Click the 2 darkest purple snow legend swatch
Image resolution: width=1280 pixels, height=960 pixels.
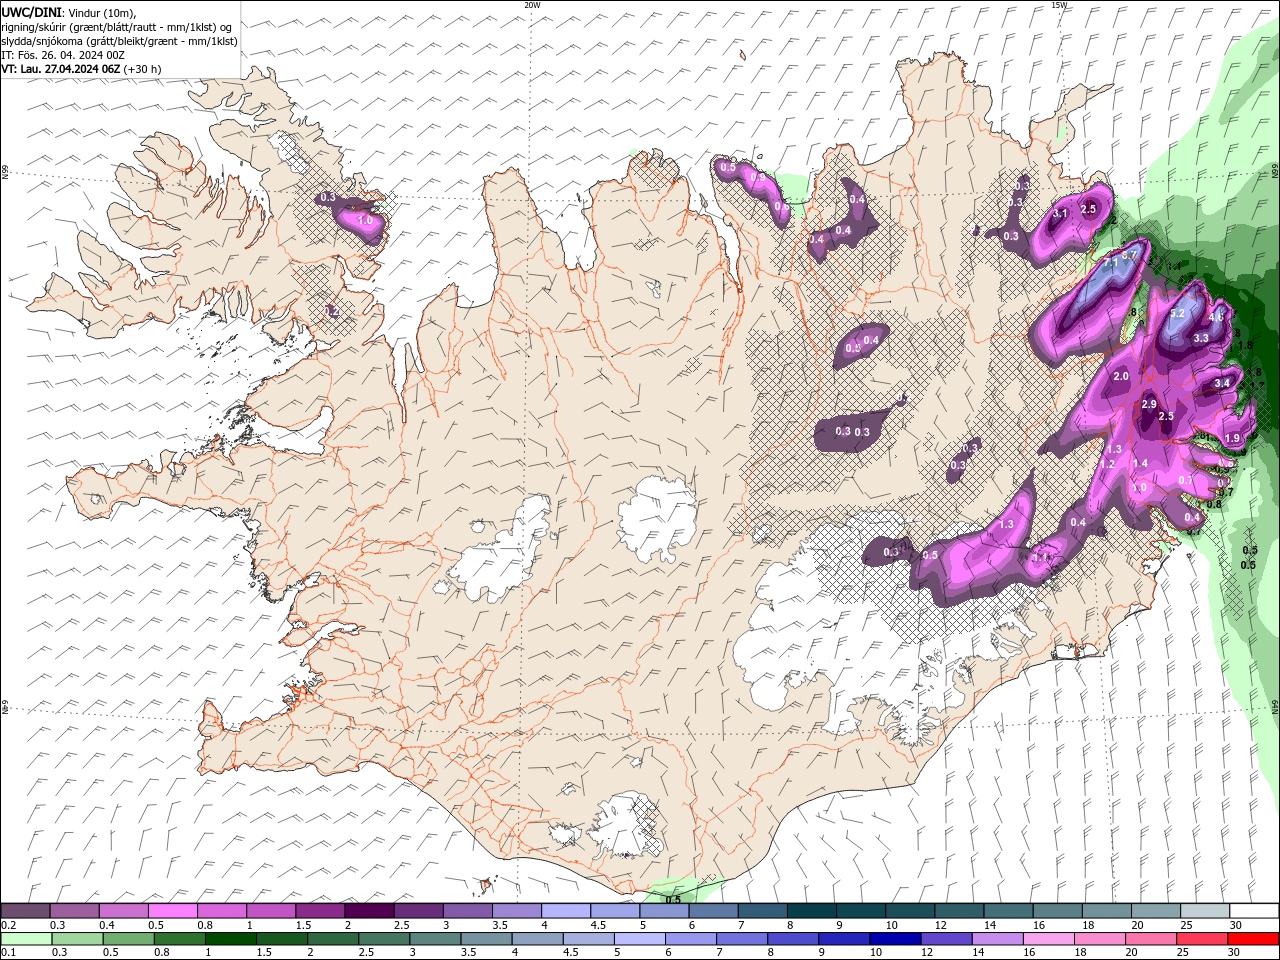pyautogui.click(x=369, y=911)
